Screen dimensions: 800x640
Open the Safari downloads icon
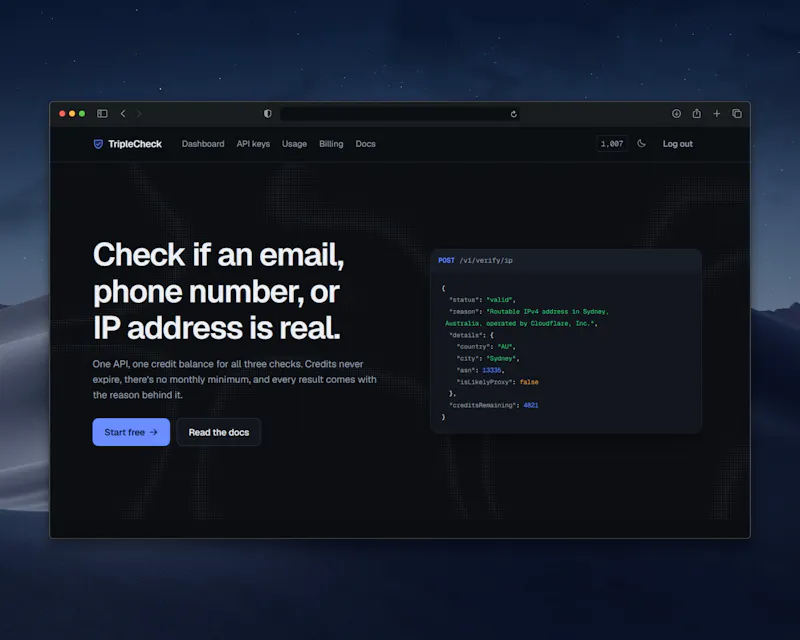[676, 113]
